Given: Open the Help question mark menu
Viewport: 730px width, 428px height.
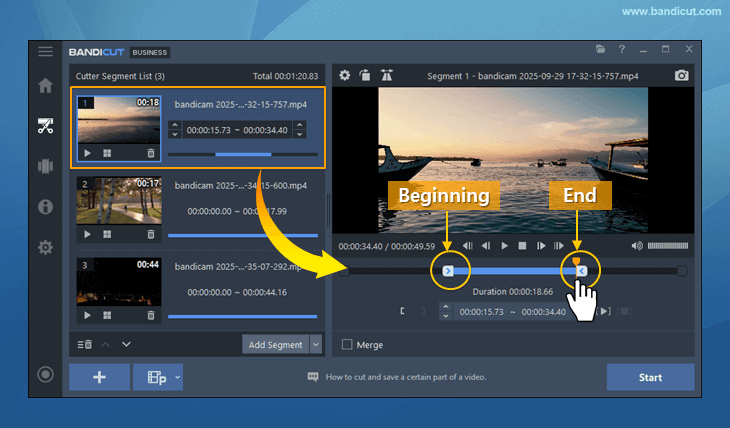Looking at the screenshot, I should (622, 49).
